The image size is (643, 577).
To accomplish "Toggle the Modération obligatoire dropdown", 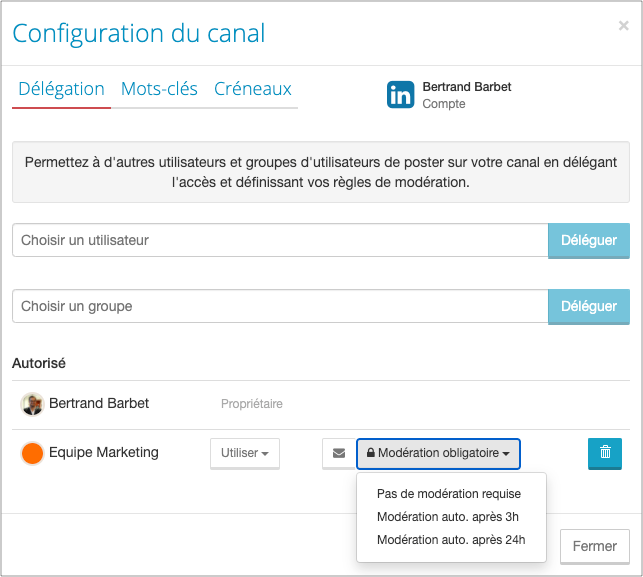I will (438, 454).
